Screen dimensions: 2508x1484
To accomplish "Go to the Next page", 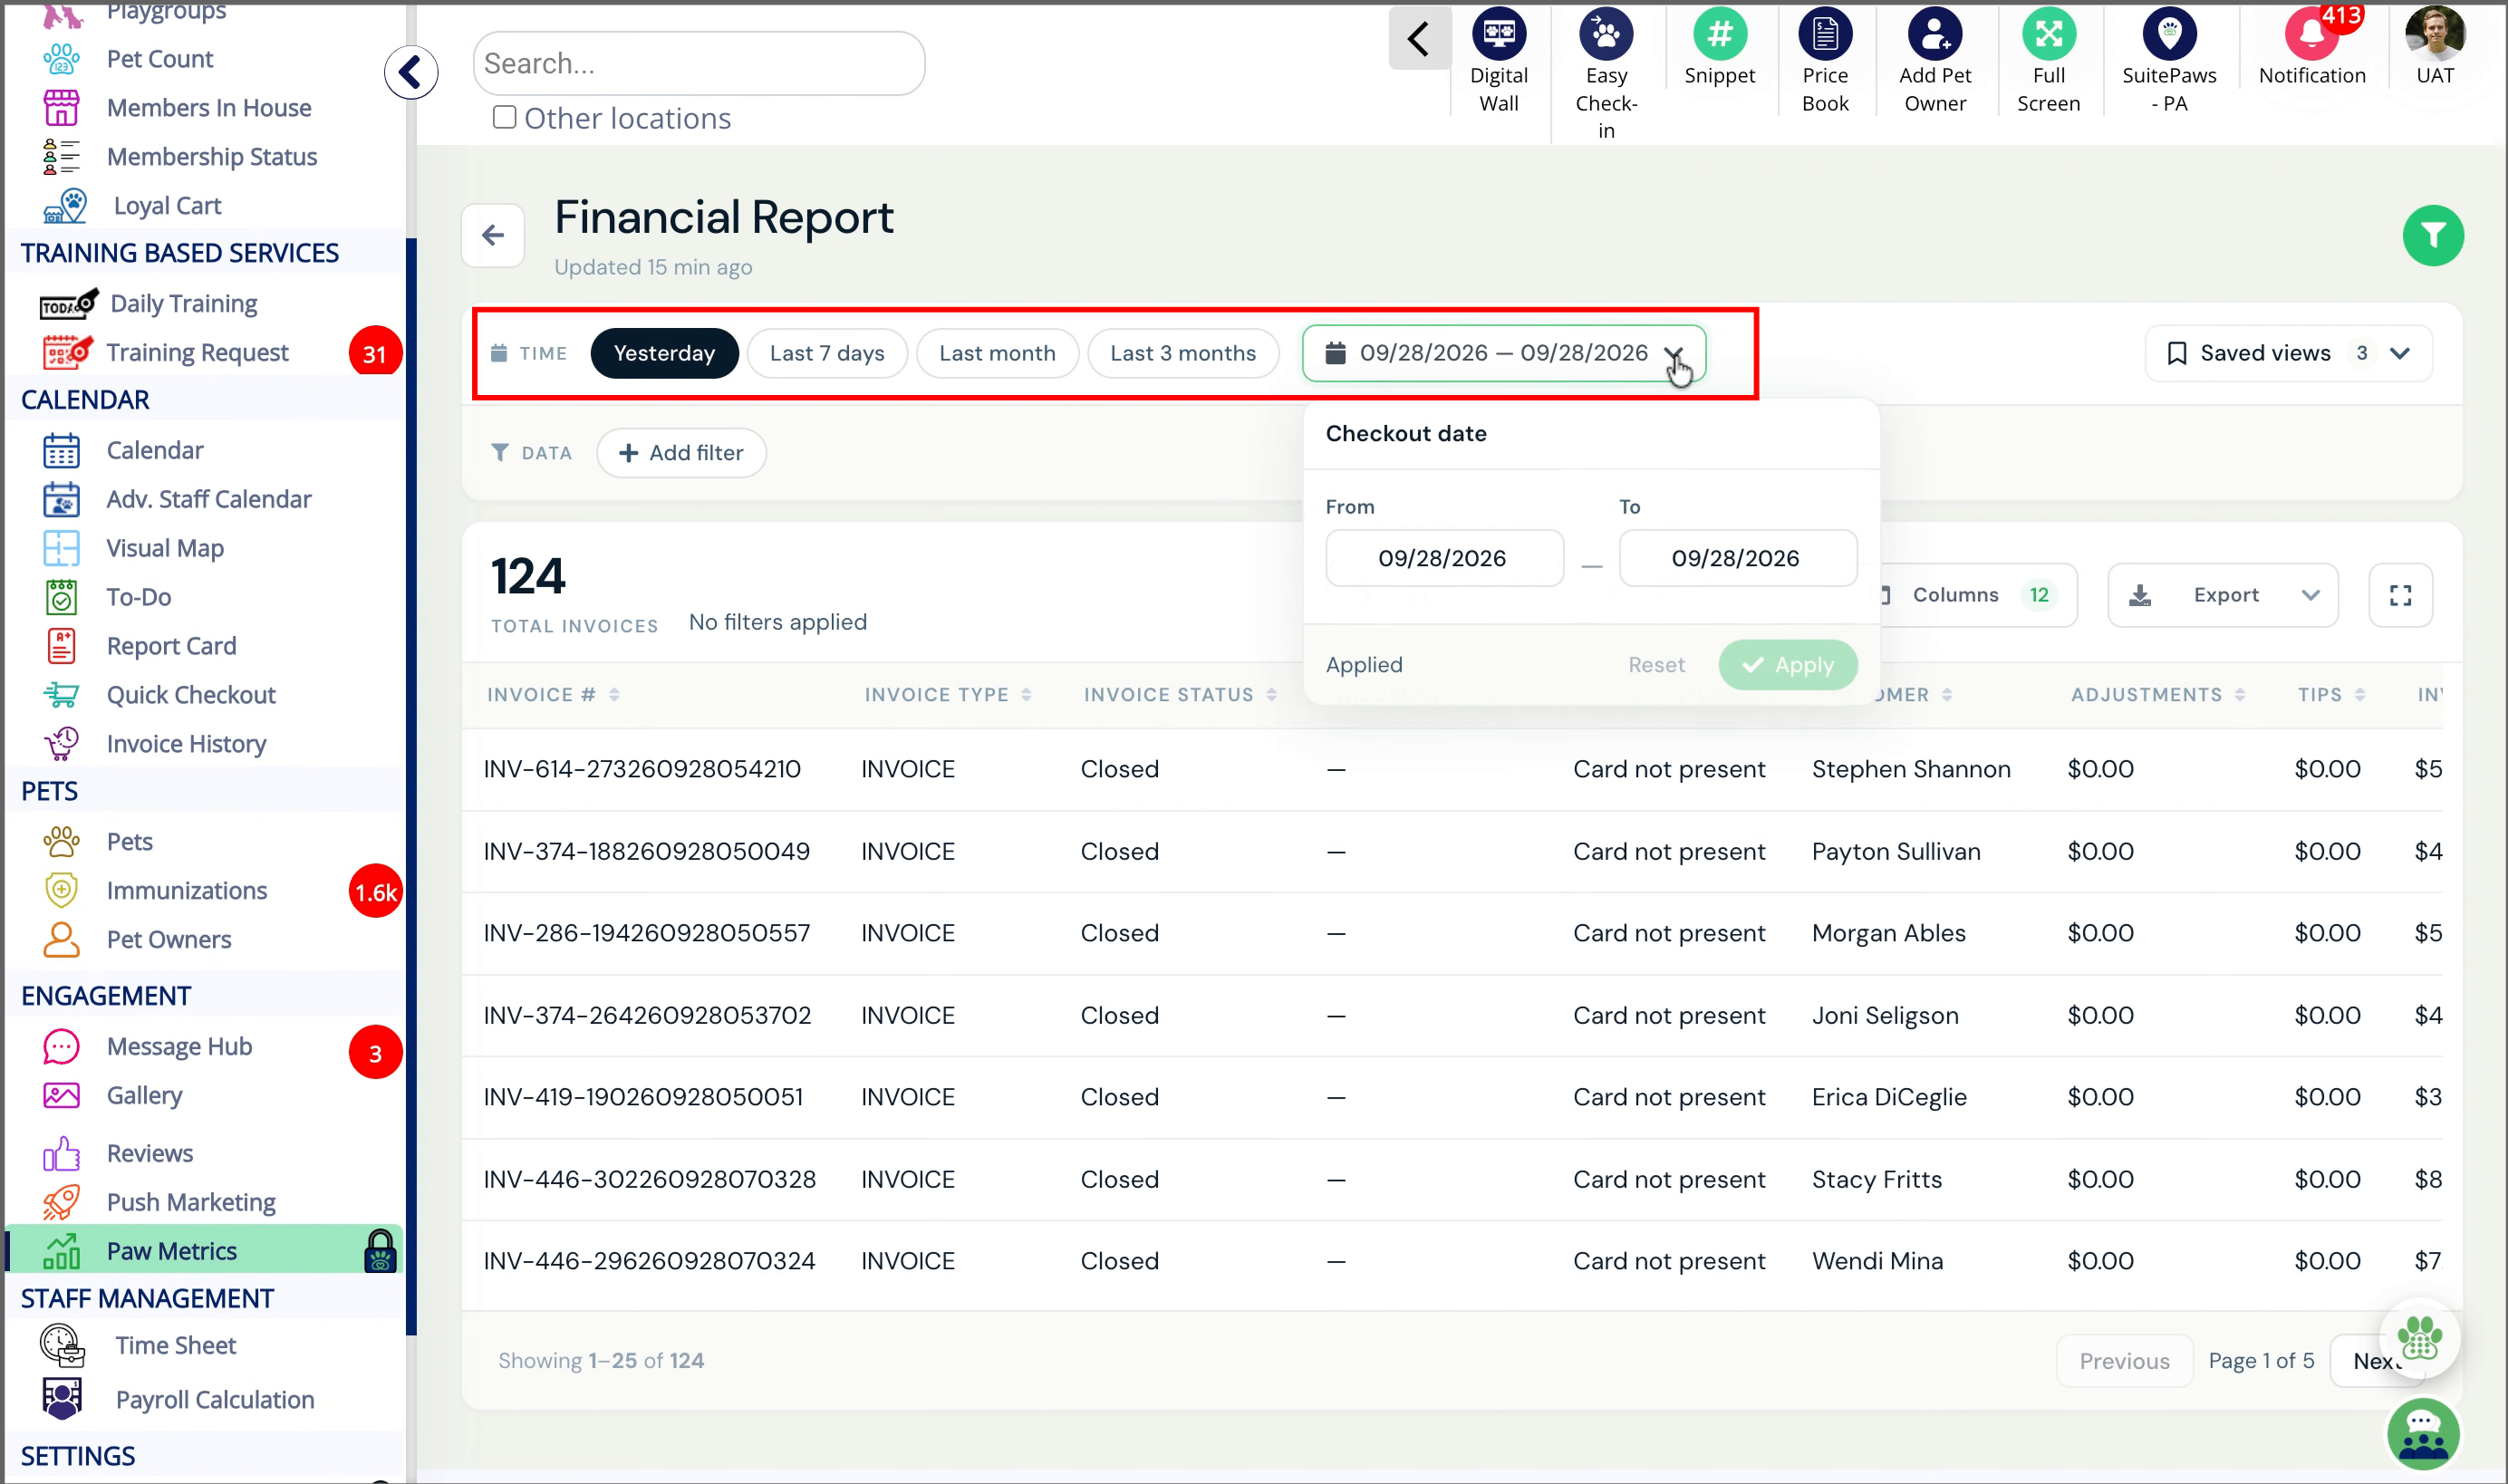I will click(x=2375, y=1360).
